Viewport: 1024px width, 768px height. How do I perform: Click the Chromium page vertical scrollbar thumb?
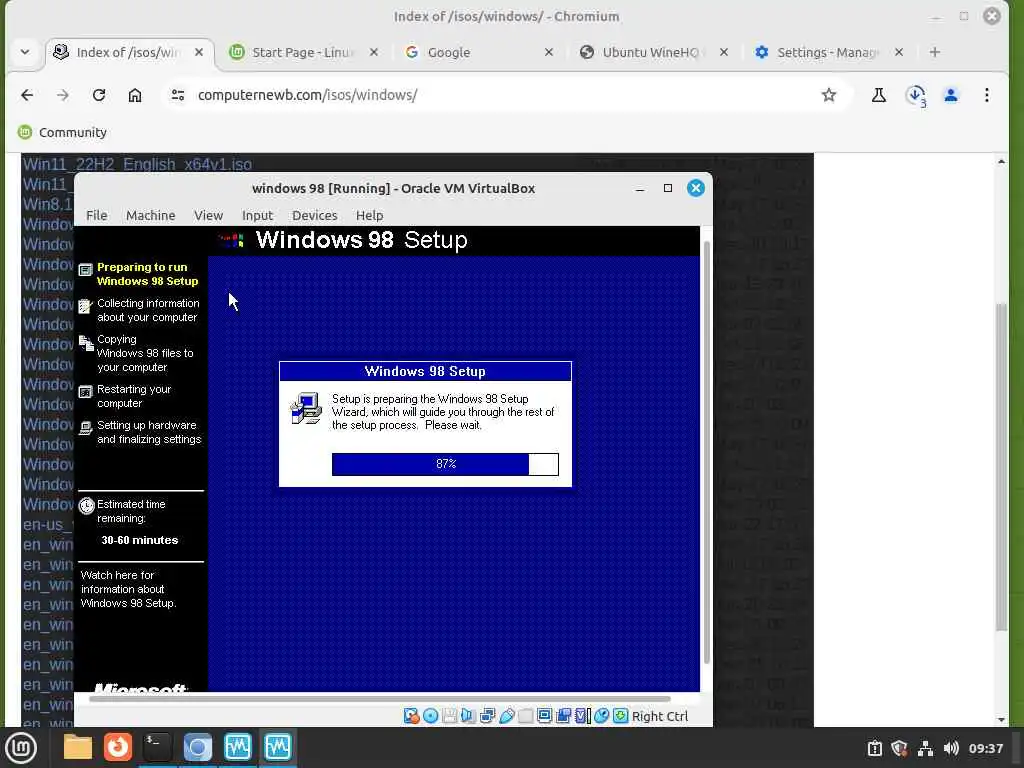point(1001,467)
